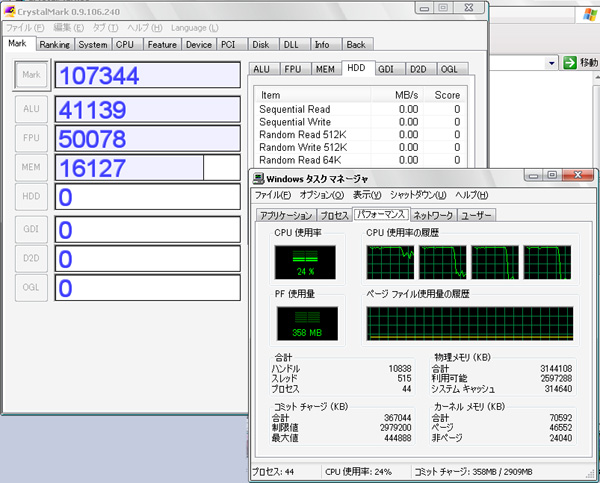
Task: Run the MEM benchmark button
Action: pos(31,167)
